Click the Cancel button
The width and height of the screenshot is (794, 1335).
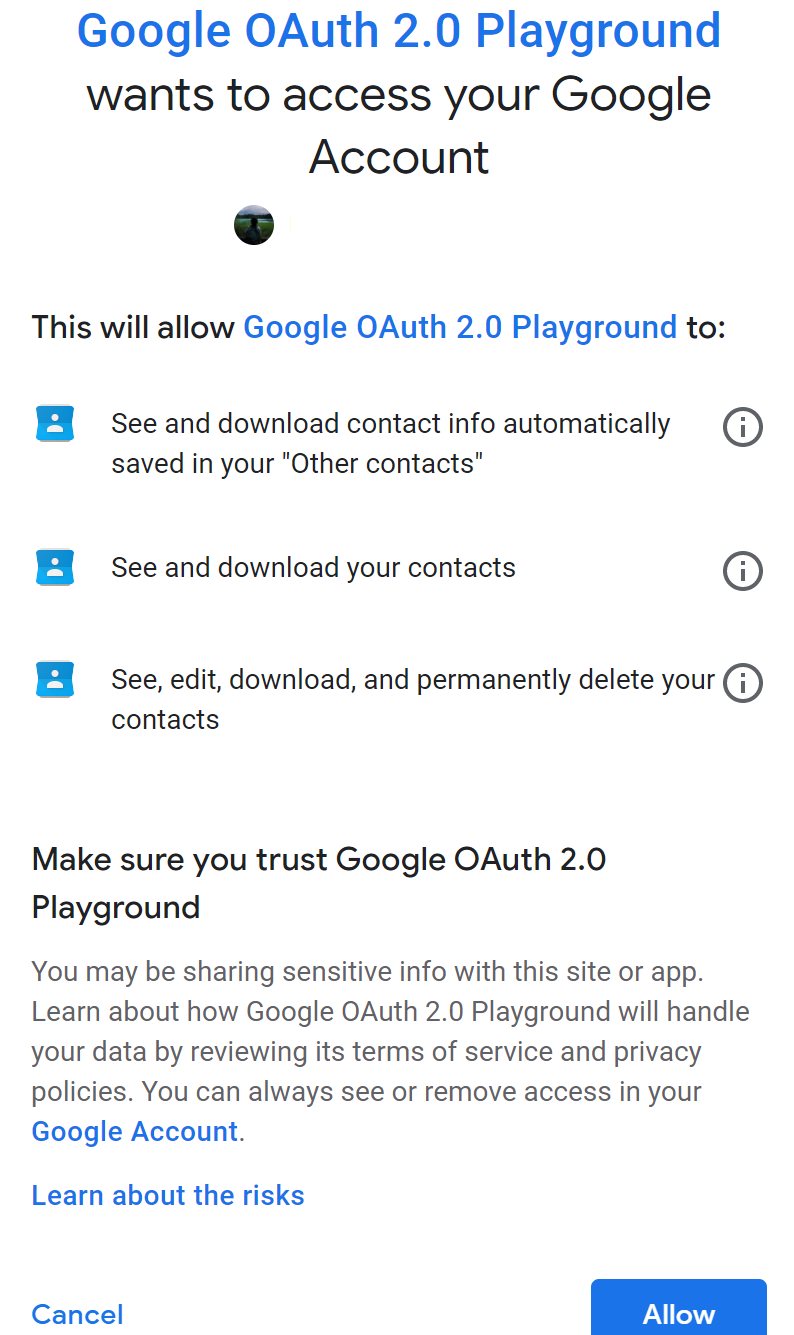(x=78, y=1314)
